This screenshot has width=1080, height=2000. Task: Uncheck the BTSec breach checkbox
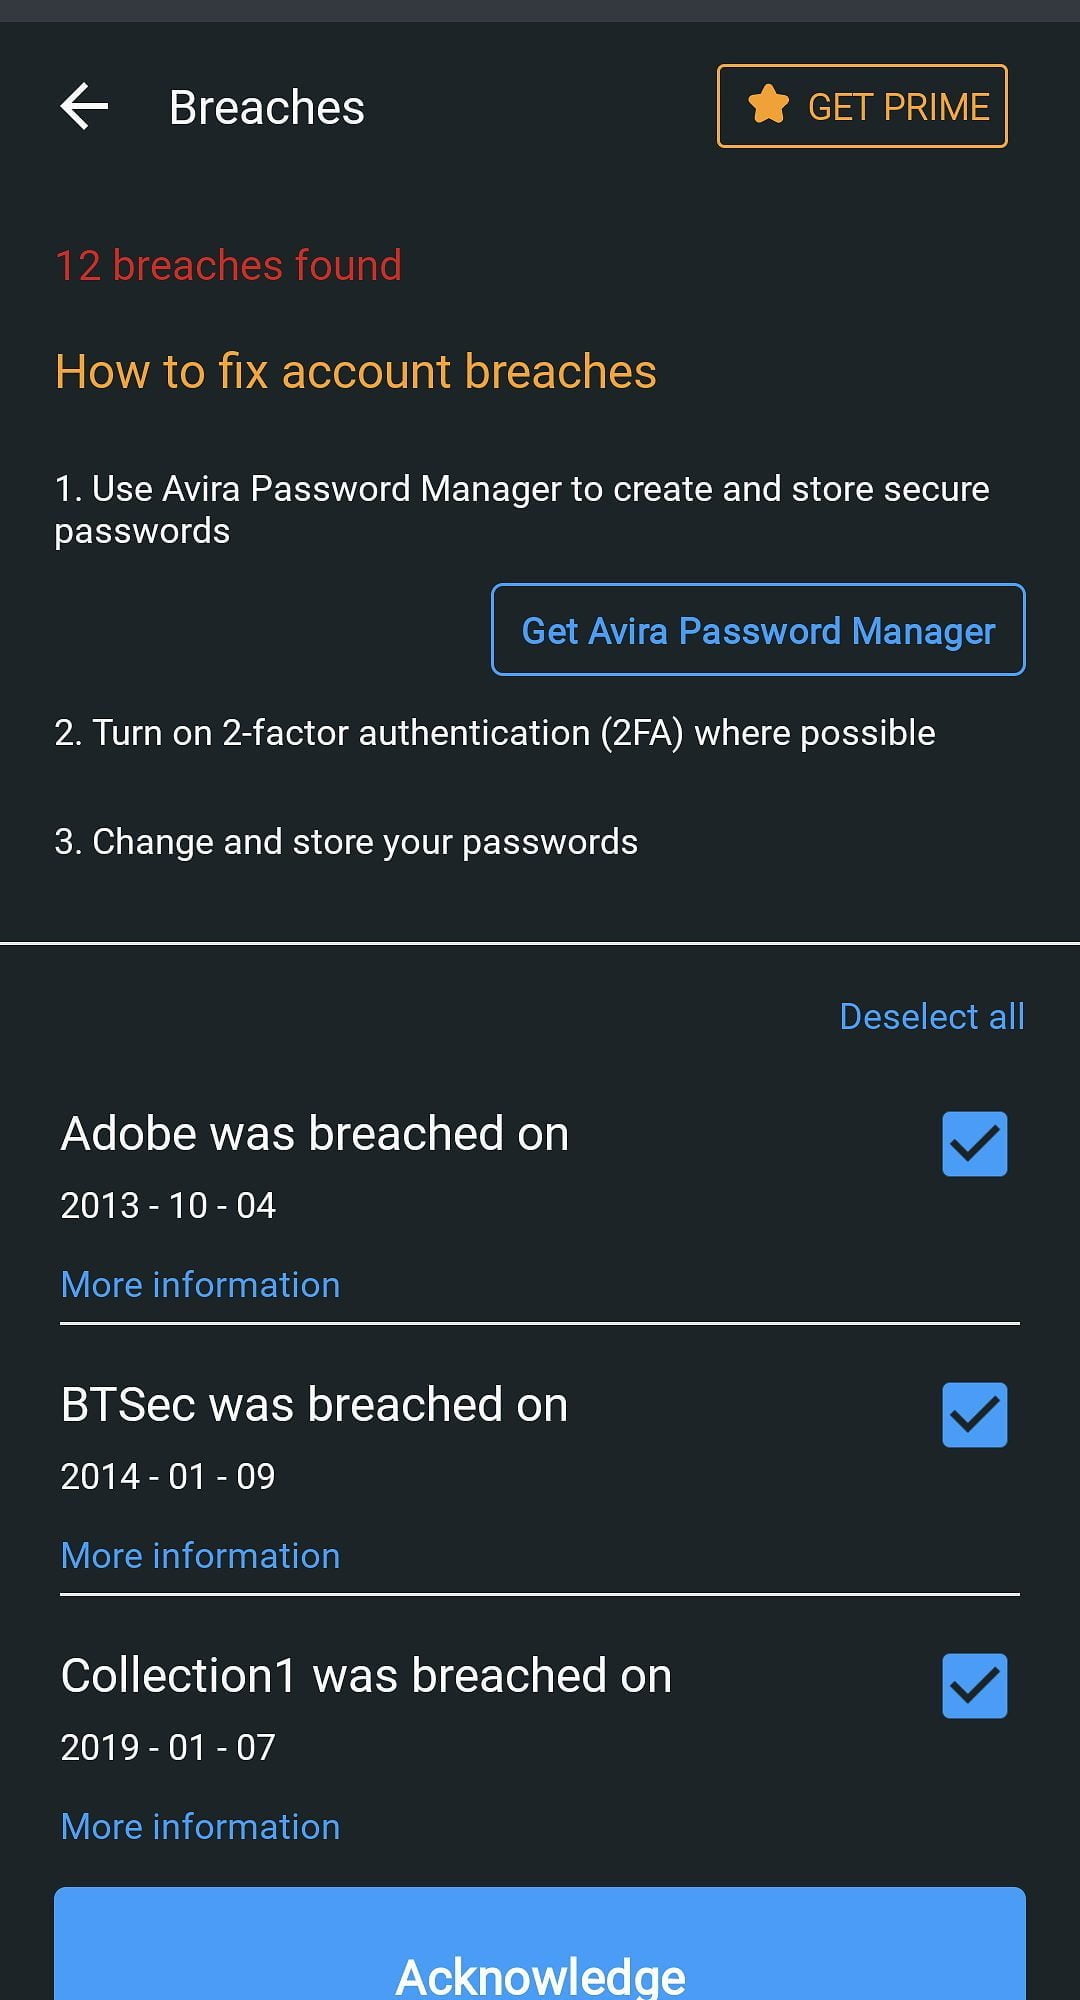(x=974, y=1415)
